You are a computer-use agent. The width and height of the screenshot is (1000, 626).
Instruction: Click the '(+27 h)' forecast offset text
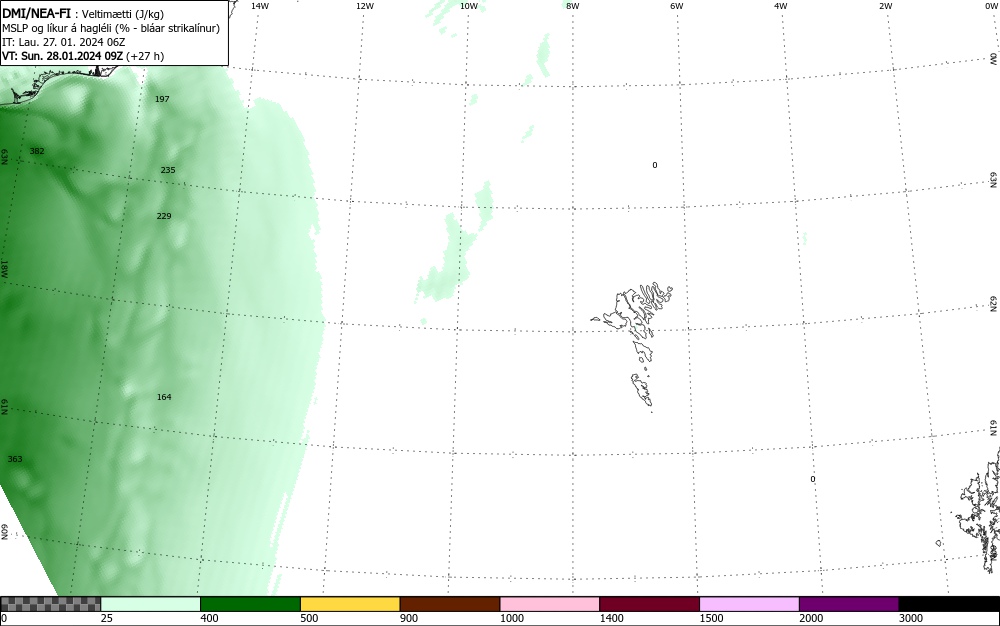coord(145,56)
